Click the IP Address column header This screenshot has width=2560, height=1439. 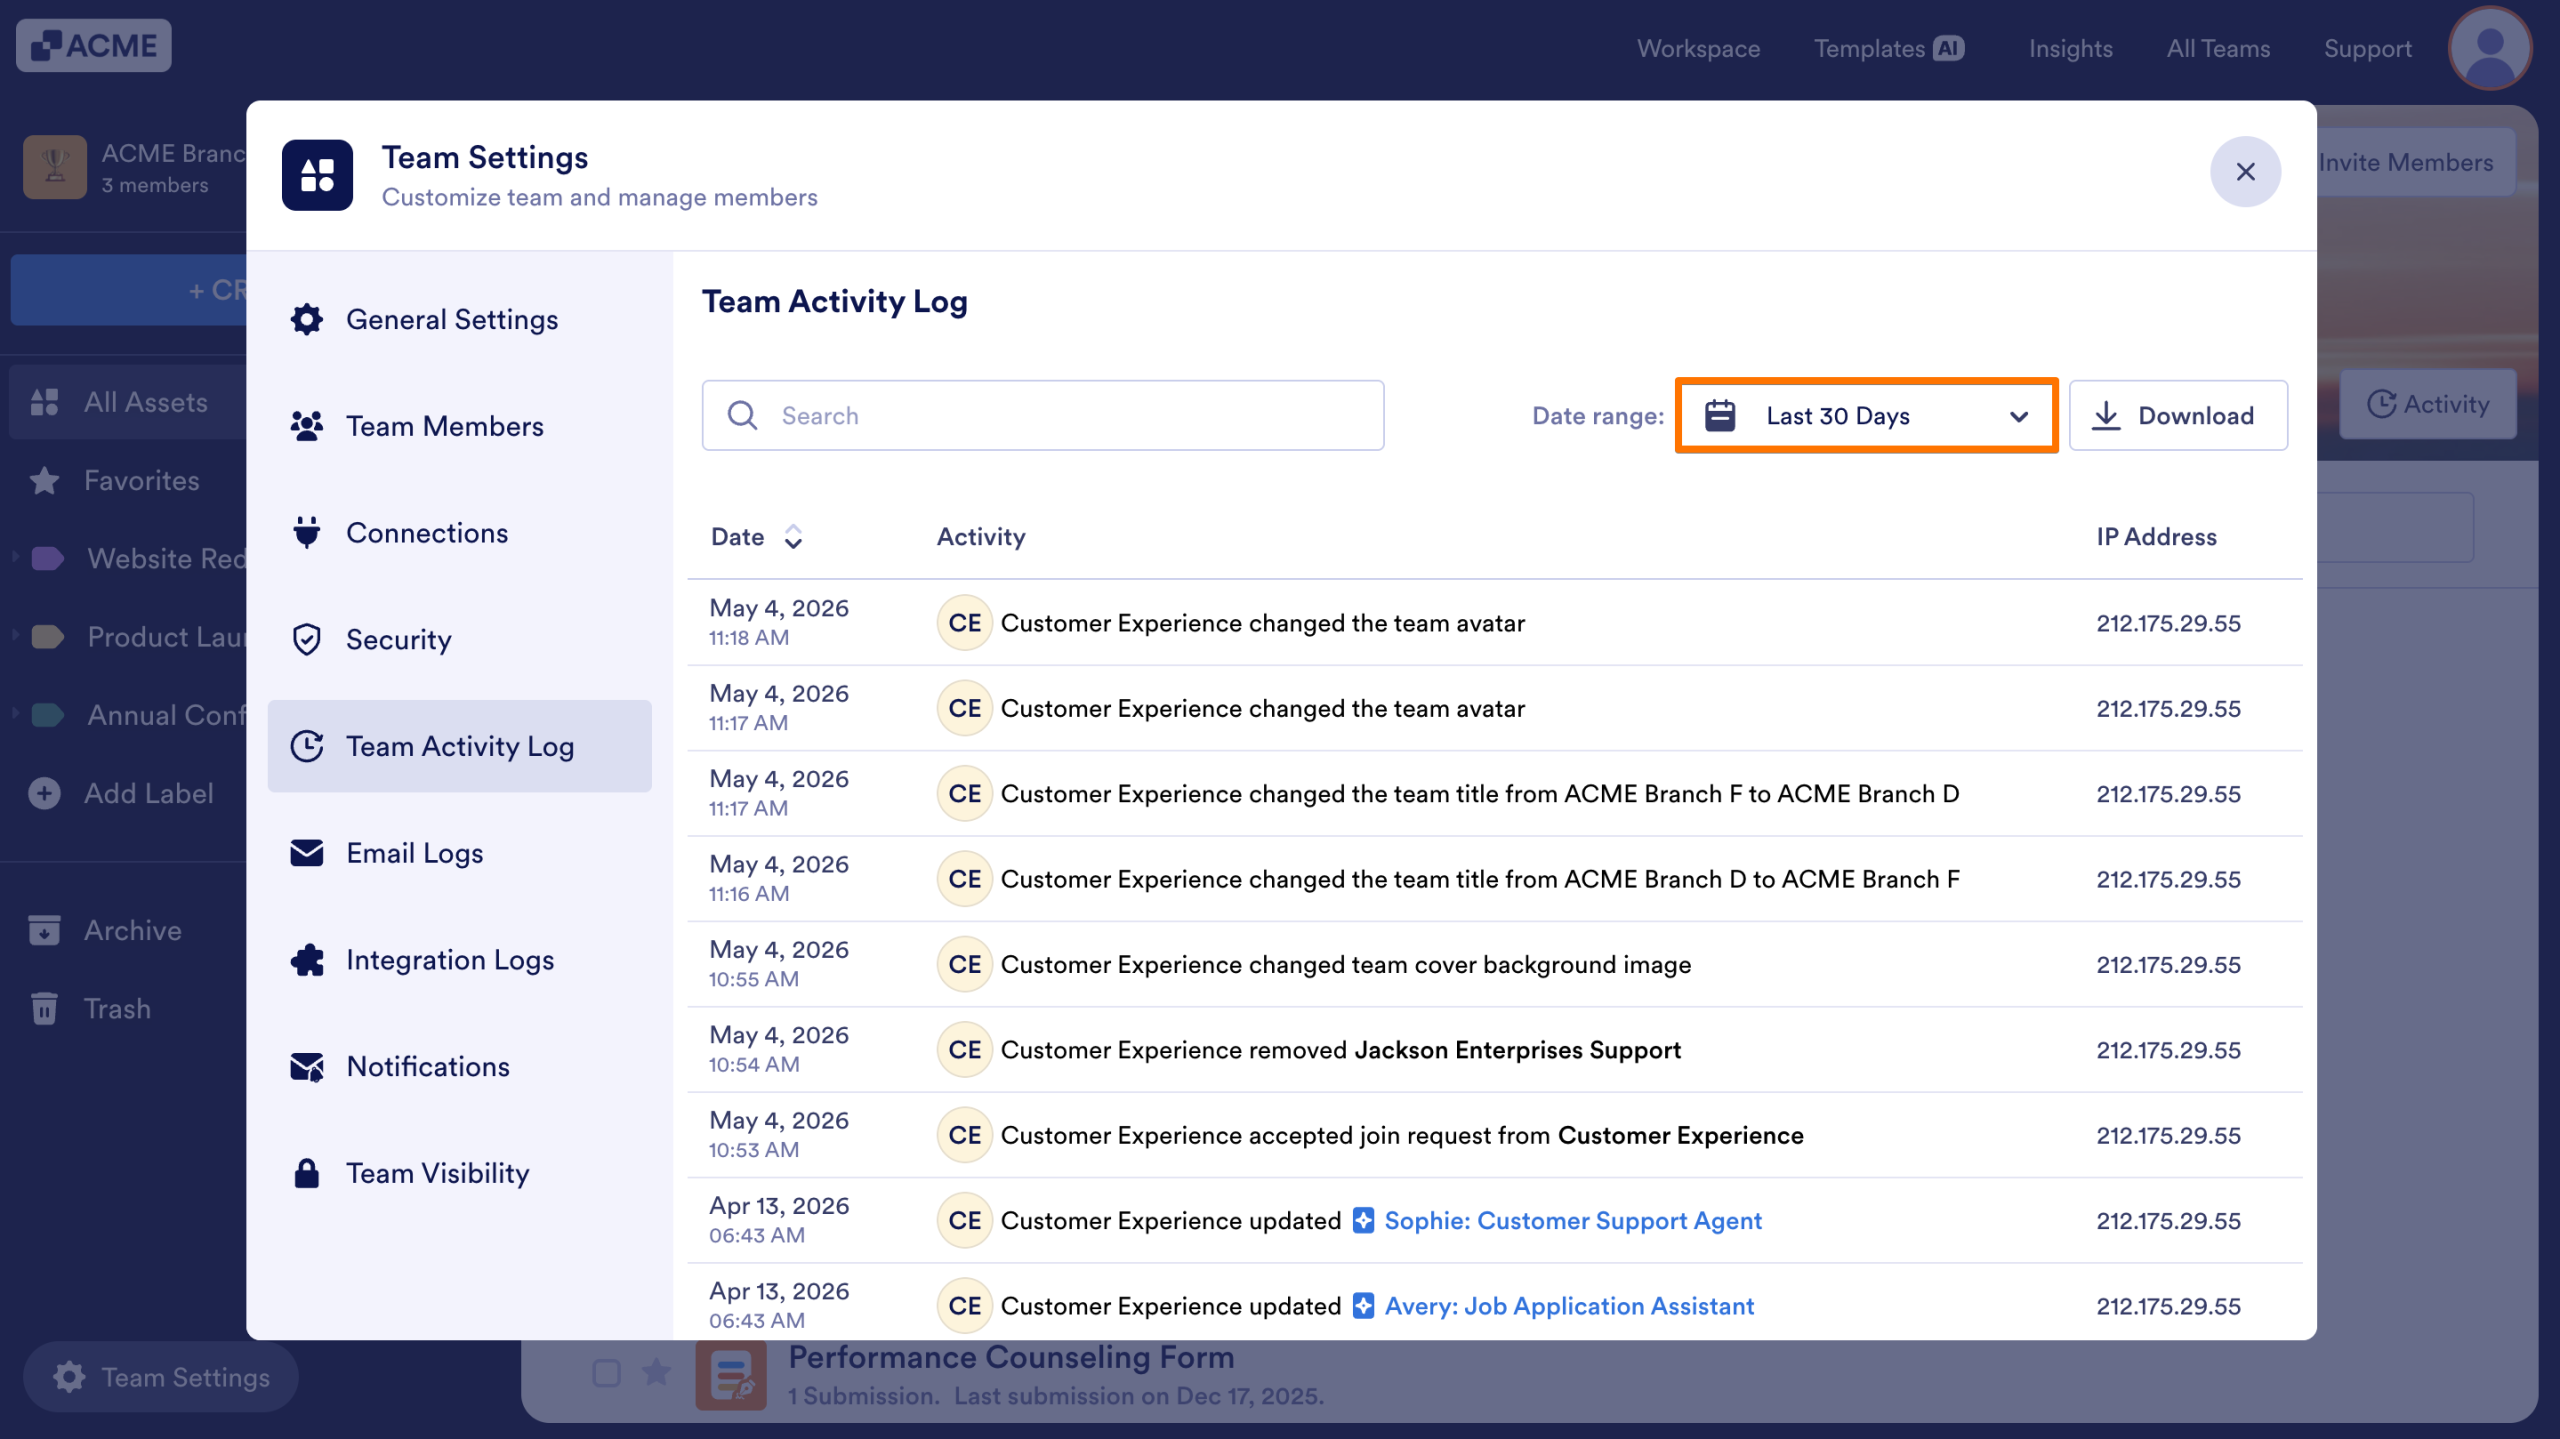[x=2156, y=537]
